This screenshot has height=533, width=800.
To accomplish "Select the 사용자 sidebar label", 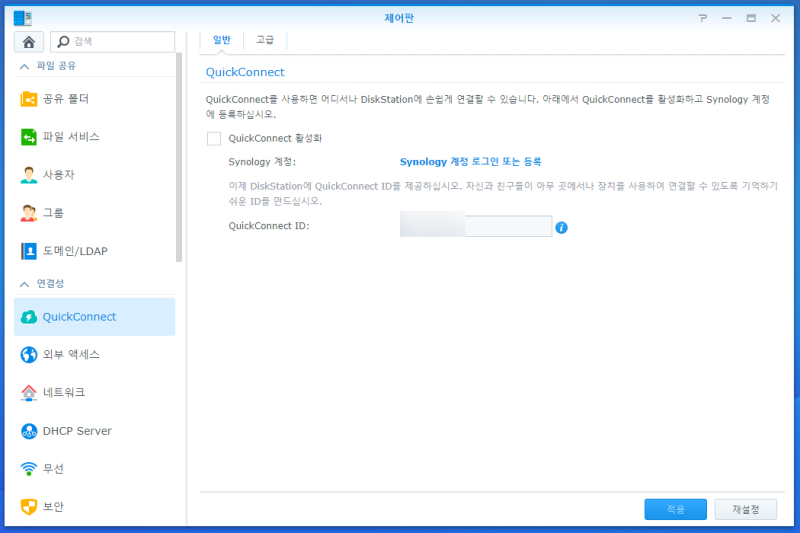I will click(59, 175).
